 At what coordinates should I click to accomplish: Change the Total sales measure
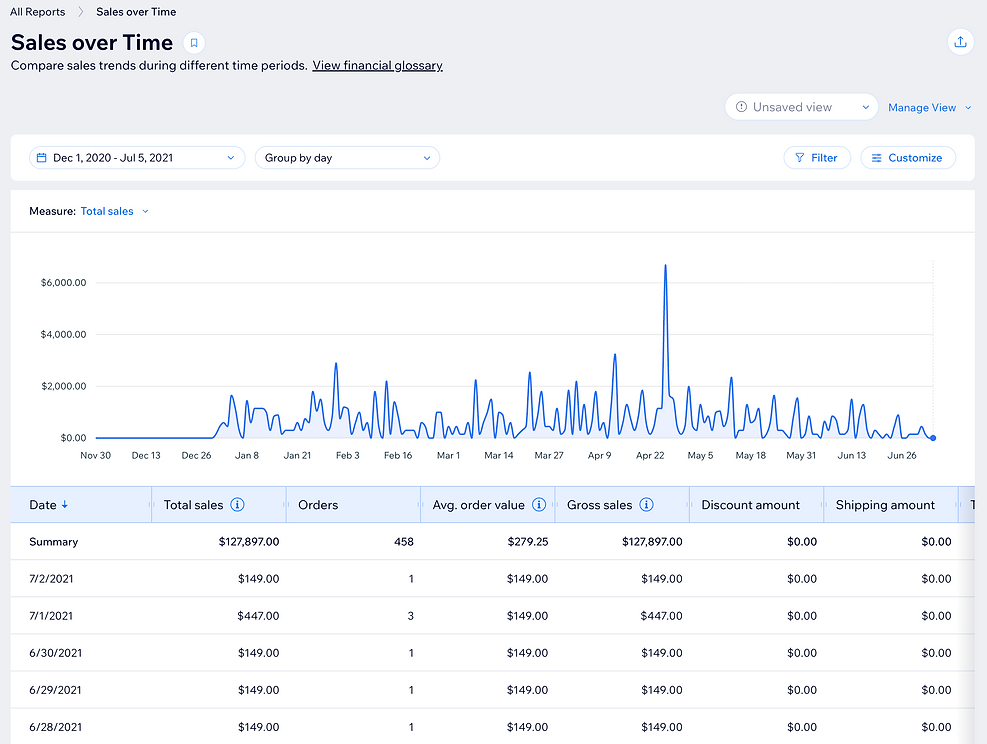click(115, 211)
